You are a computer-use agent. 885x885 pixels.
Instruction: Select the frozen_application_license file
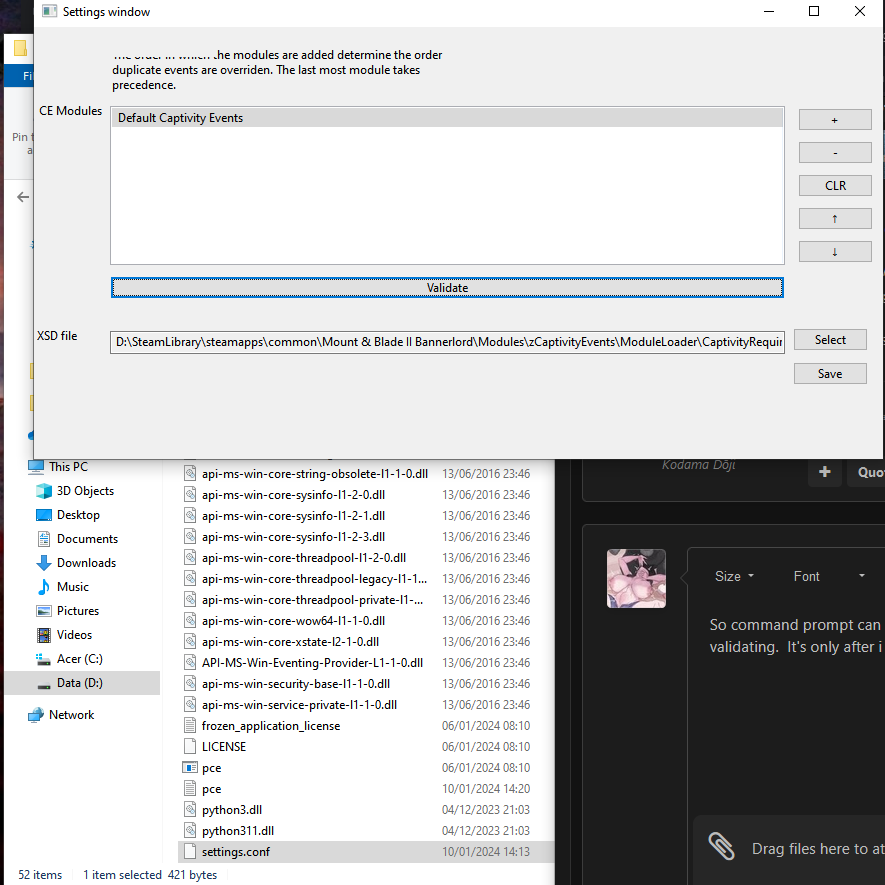270,726
